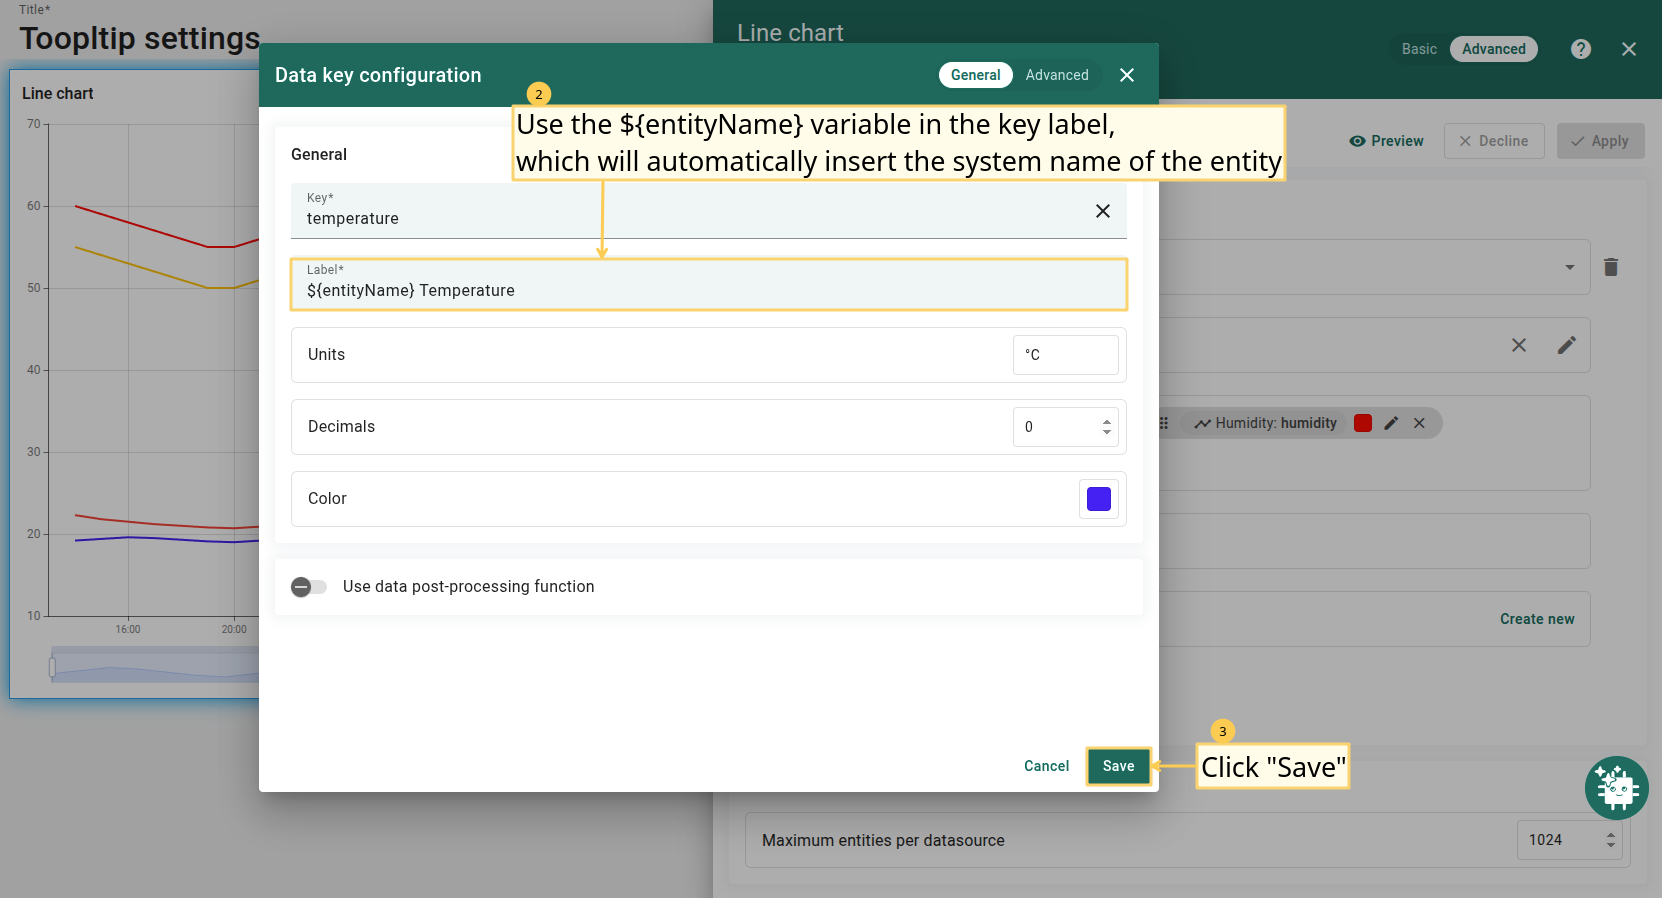This screenshot has height=898, width=1662.
Task: Close the Data key configuration dialog
Action: pyautogui.click(x=1127, y=75)
